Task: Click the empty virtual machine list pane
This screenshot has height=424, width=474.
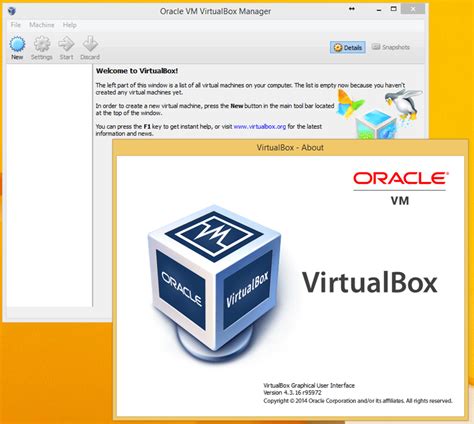Action: tap(49, 186)
